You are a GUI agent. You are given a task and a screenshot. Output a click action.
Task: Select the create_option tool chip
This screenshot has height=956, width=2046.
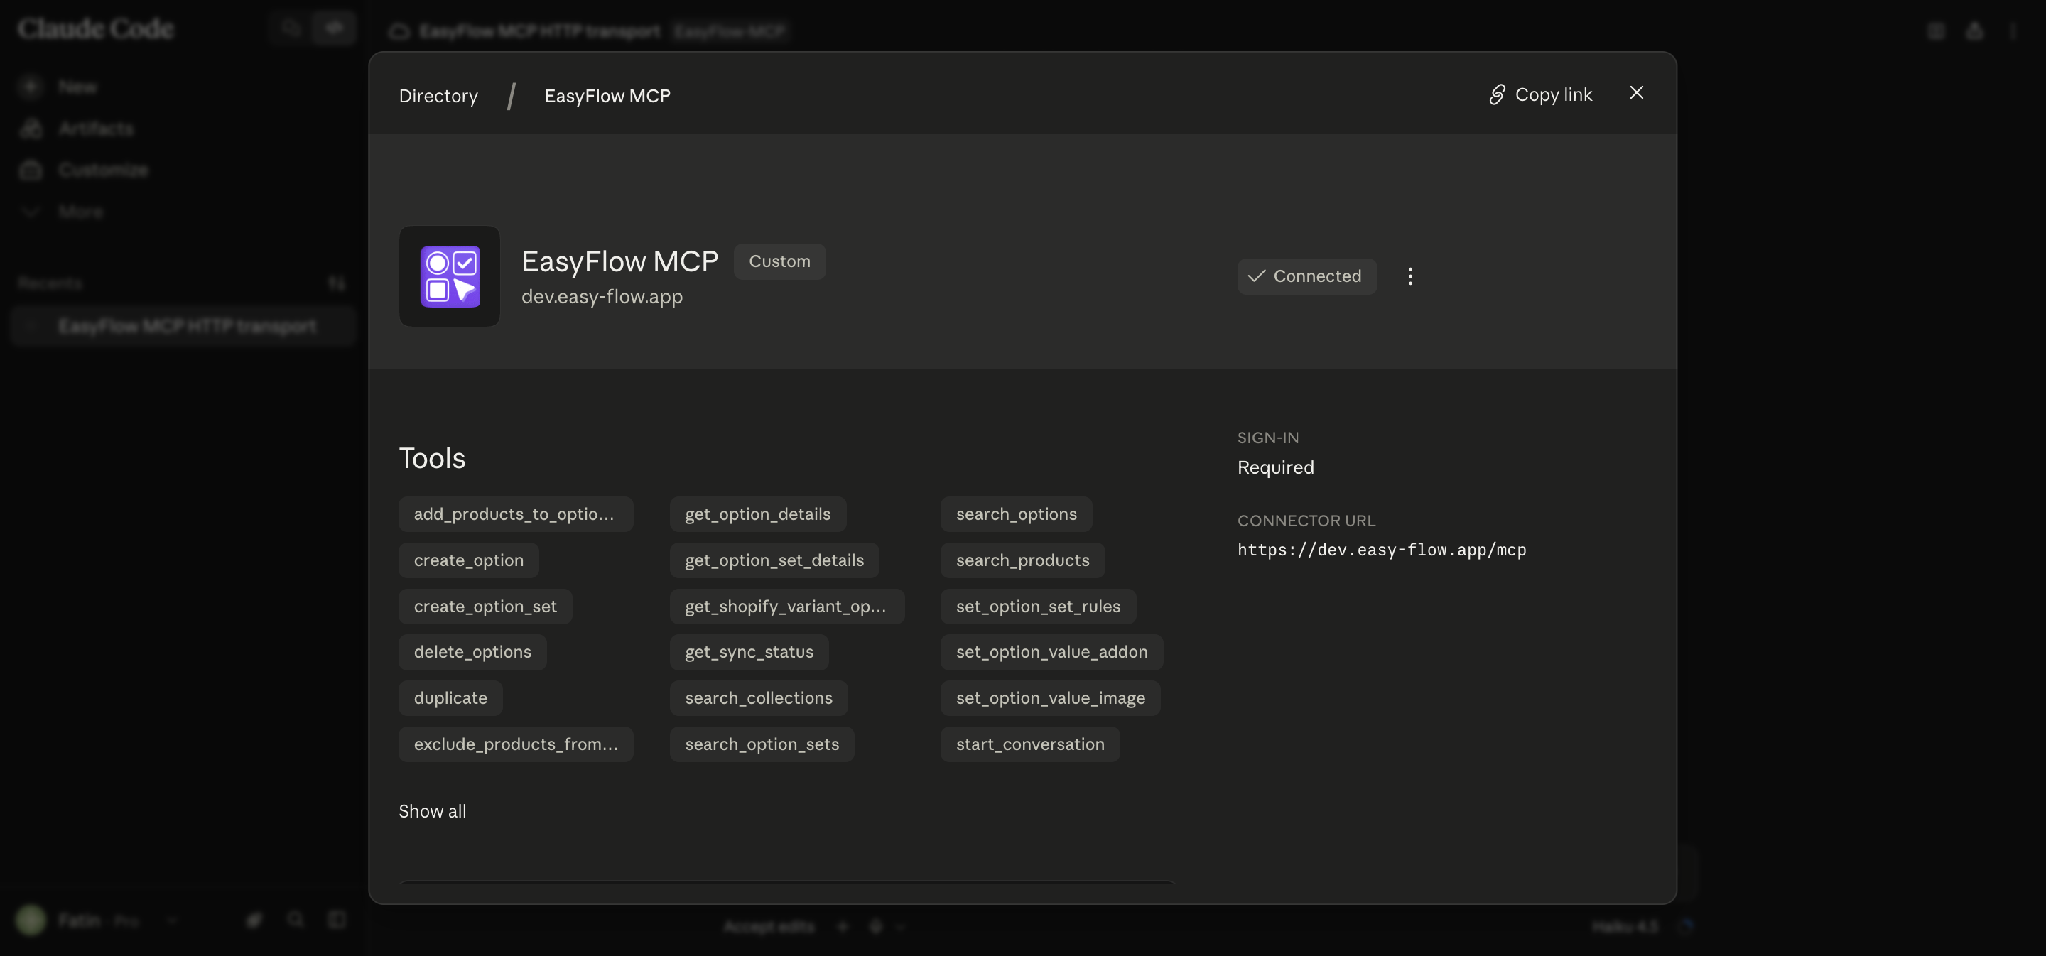coord(469,560)
